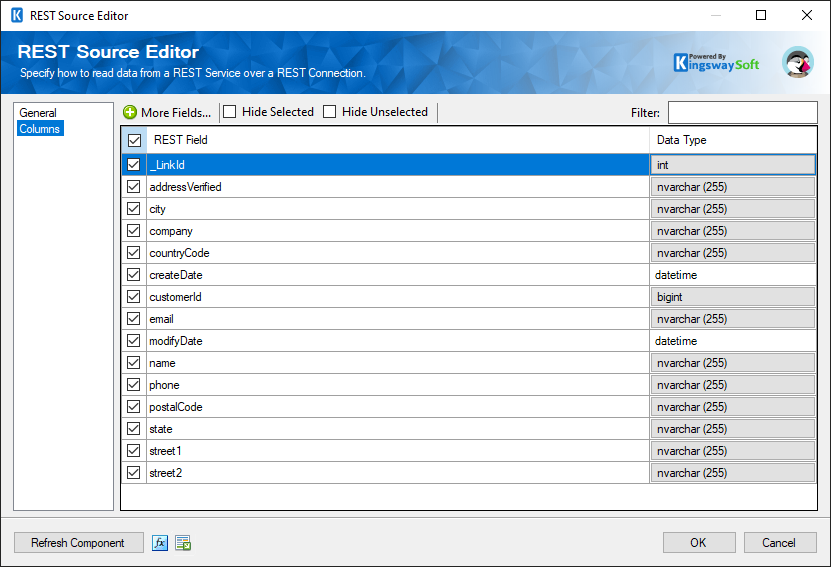Select the addressVerified field name
The width and height of the screenshot is (831, 567).
pos(185,187)
